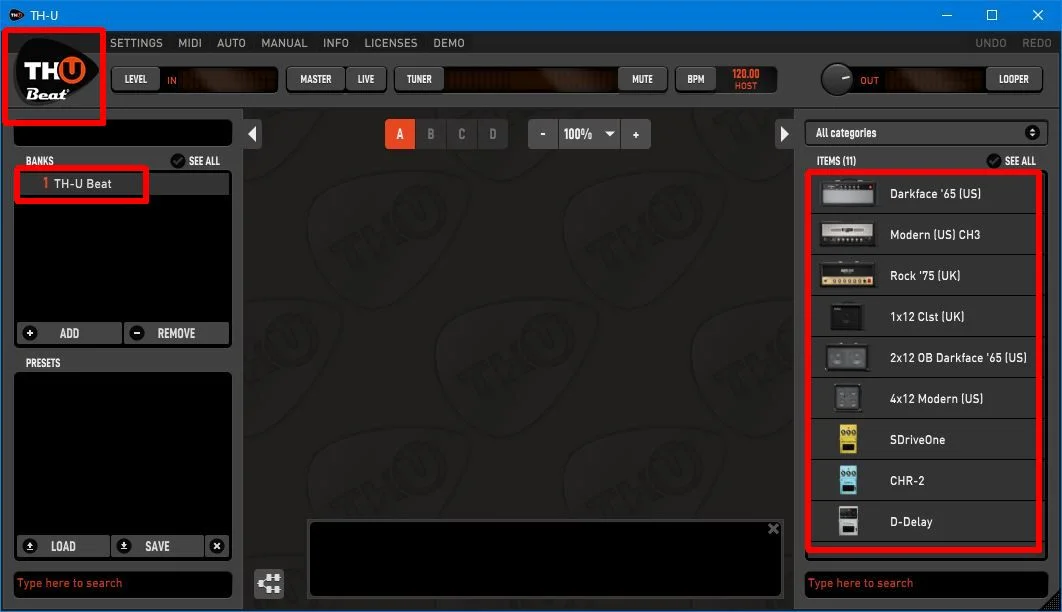Enable LIVE mode
The height and width of the screenshot is (612, 1062).
[366, 79]
